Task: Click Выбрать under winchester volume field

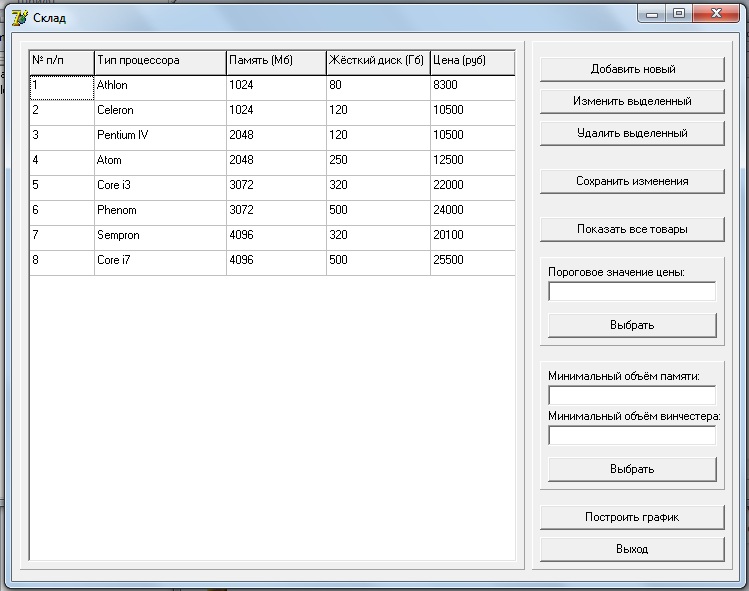Action: [632, 469]
